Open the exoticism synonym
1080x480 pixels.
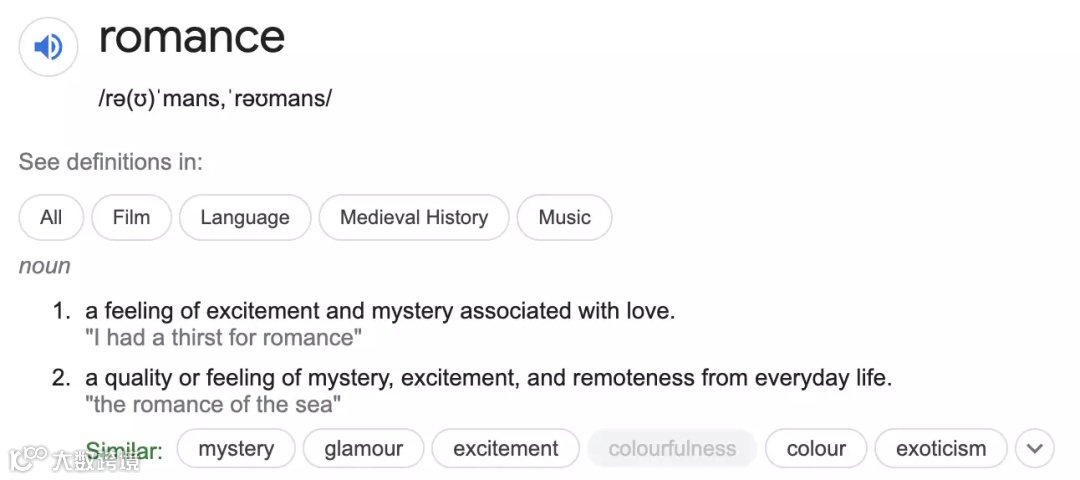pyautogui.click(x=941, y=449)
